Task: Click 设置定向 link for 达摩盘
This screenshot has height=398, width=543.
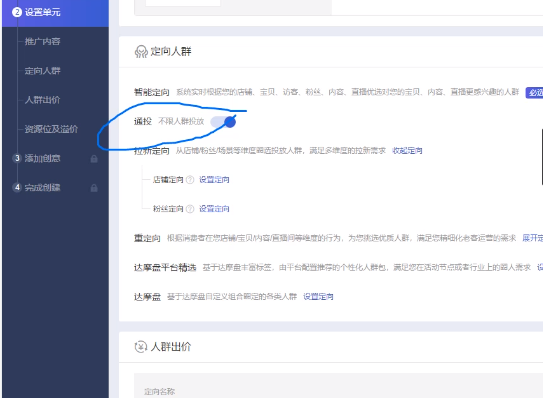Action: click(x=318, y=297)
